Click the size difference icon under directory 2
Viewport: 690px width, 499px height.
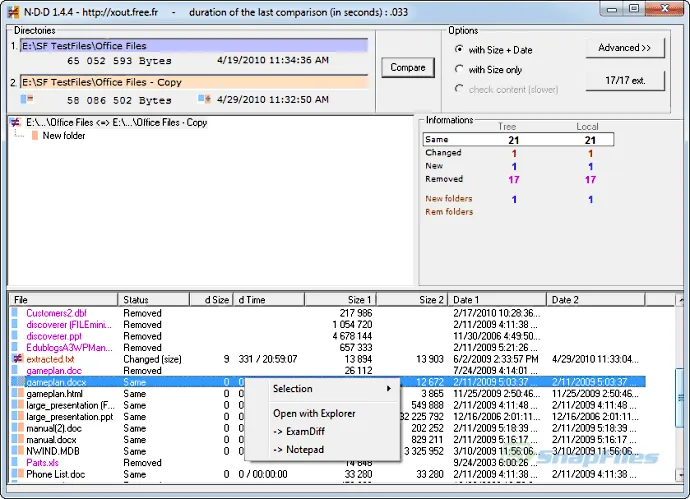(x=27, y=99)
